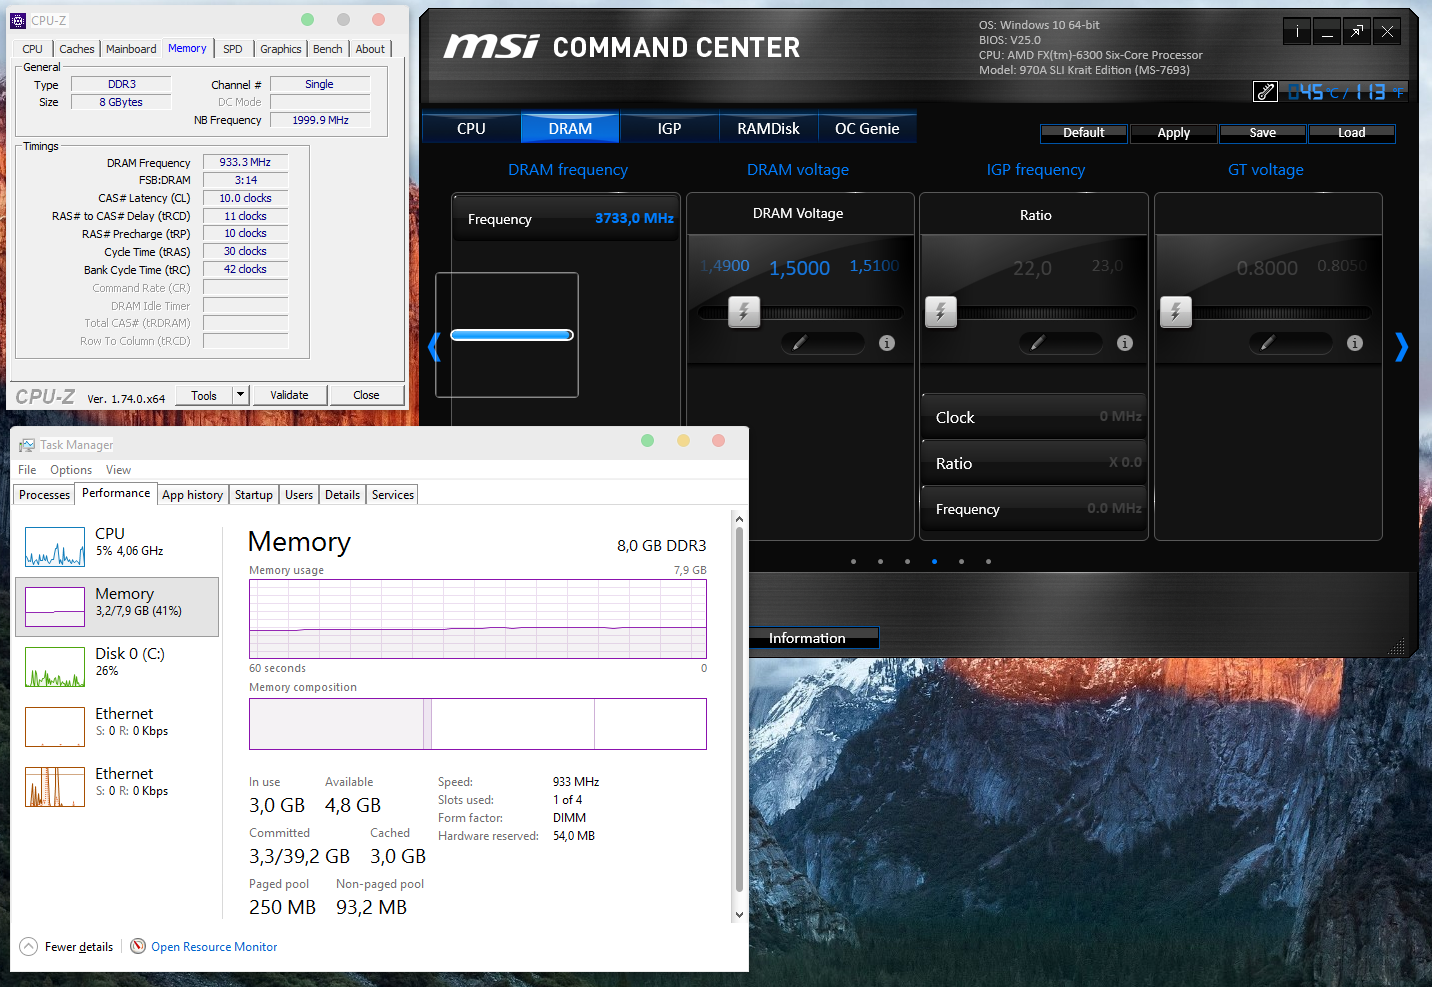Select the 1,5100 DRAM voltage value
This screenshot has width=1432, height=987.
[874, 266]
